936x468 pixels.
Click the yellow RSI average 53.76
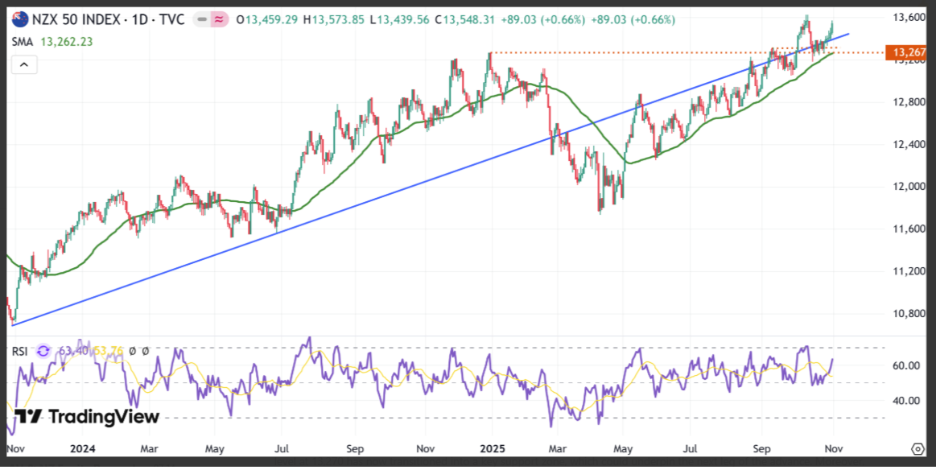point(107,351)
